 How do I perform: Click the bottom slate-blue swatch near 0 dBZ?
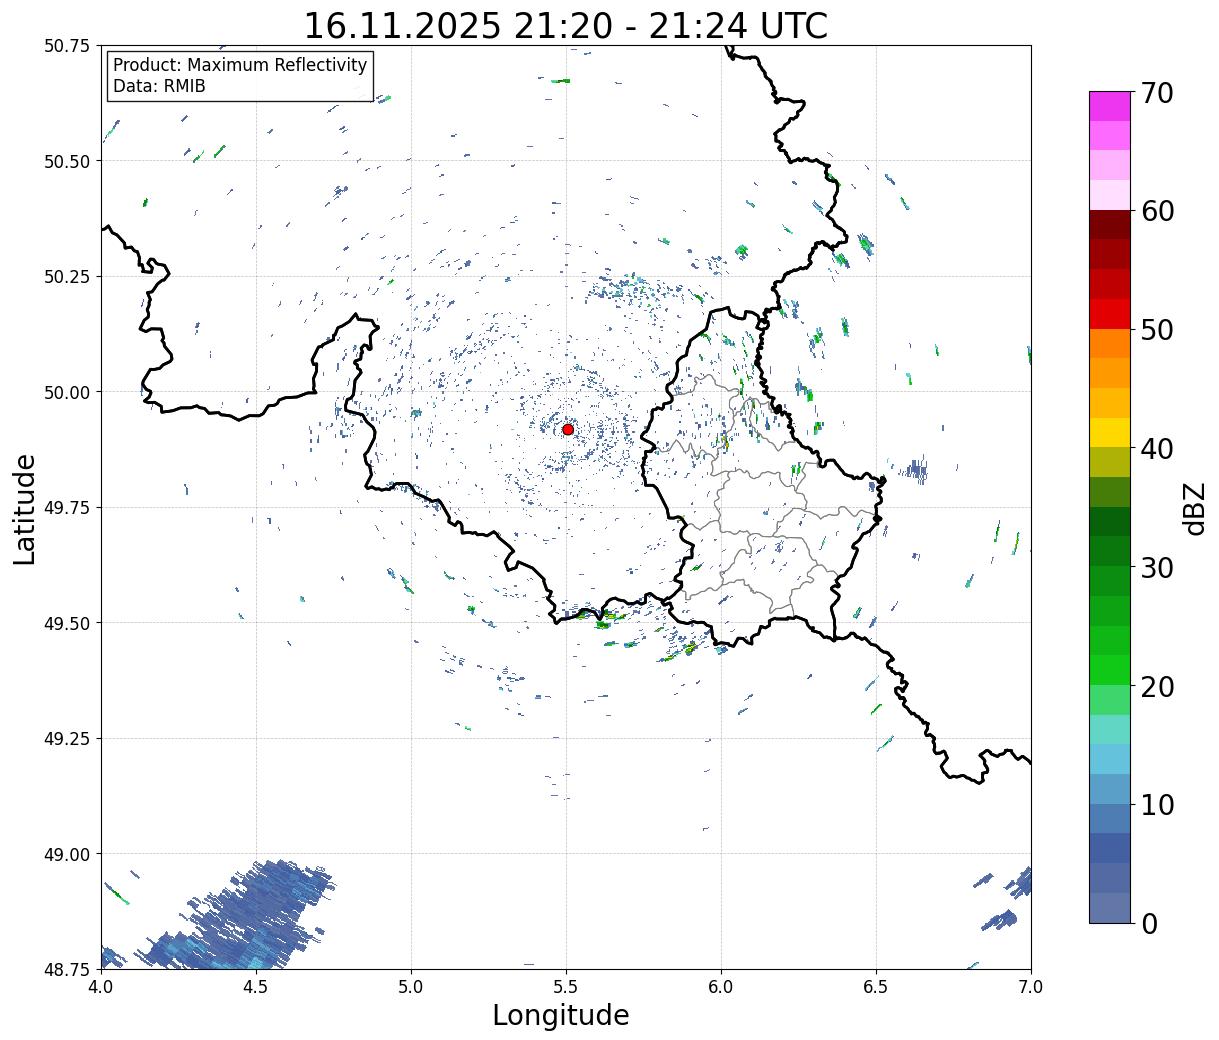coord(1110,907)
